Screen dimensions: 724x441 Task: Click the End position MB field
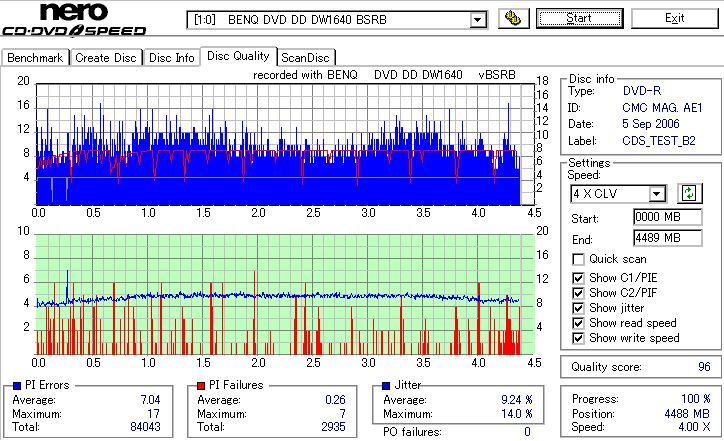point(668,238)
